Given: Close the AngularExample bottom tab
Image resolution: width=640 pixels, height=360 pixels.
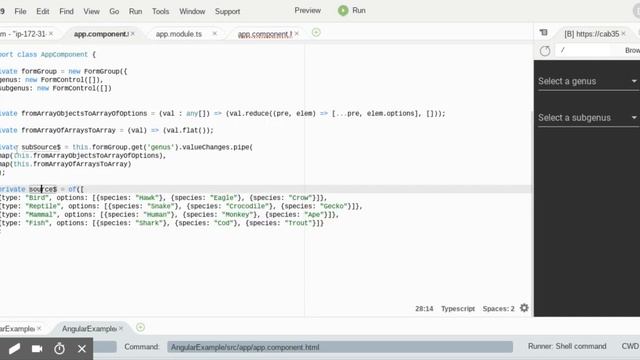Looking at the screenshot, I should click(x=121, y=329).
